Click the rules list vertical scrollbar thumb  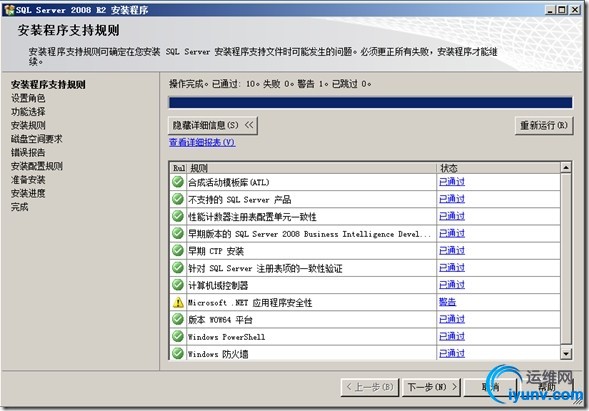566,258
